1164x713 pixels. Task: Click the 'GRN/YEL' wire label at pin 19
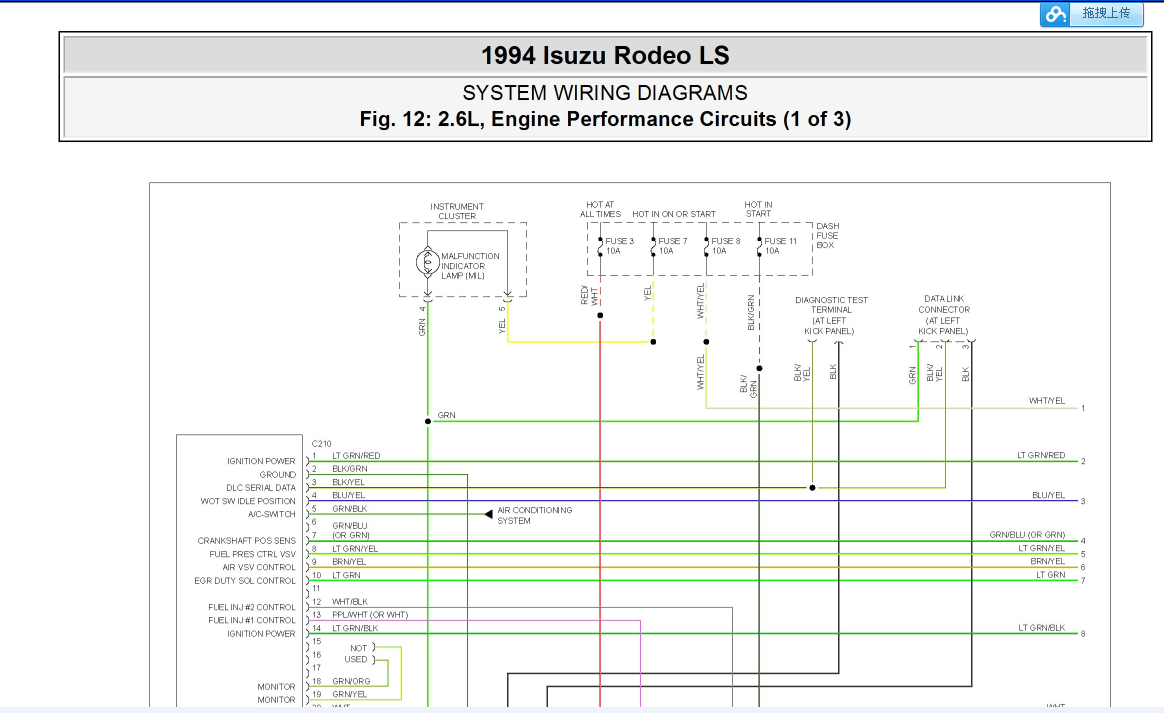click(x=349, y=694)
